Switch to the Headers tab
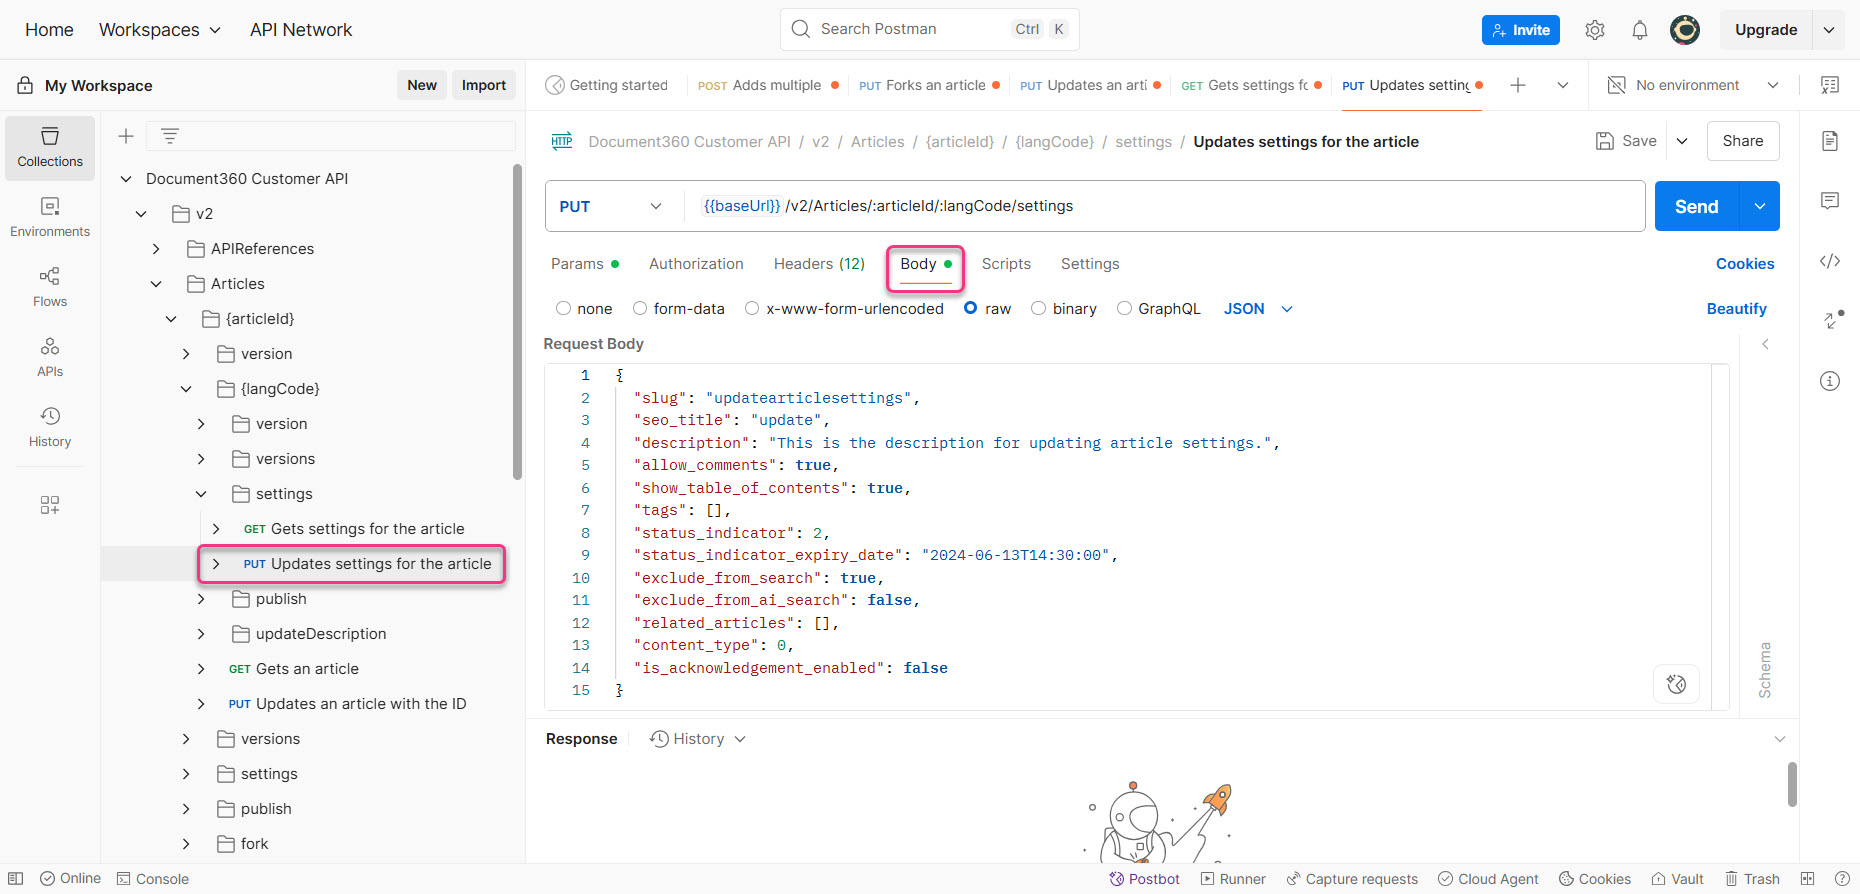This screenshot has height=894, width=1860. tap(819, 264)
